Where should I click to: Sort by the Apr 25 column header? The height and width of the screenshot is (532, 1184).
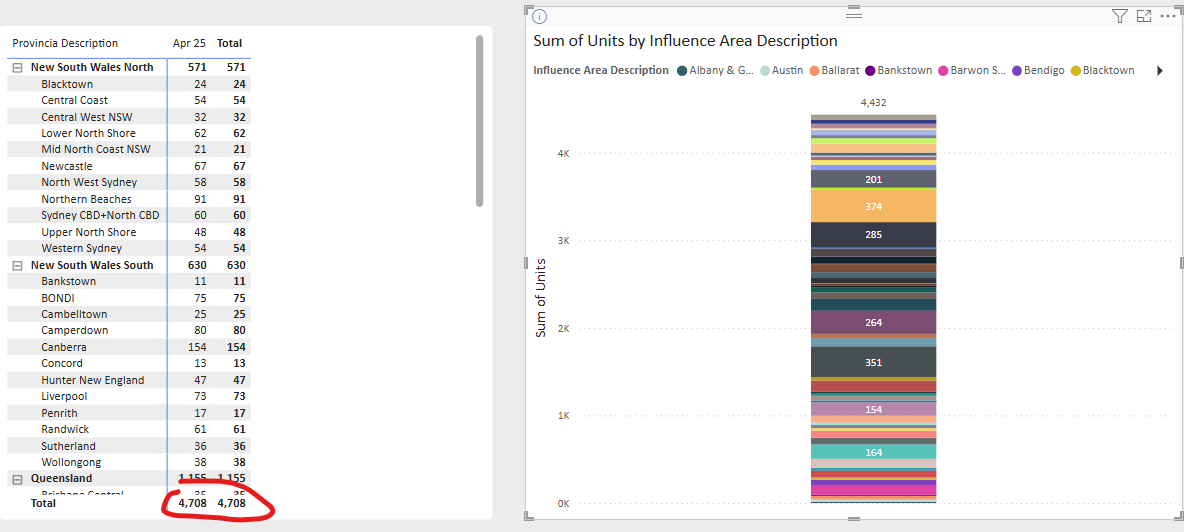click(189, 43)
